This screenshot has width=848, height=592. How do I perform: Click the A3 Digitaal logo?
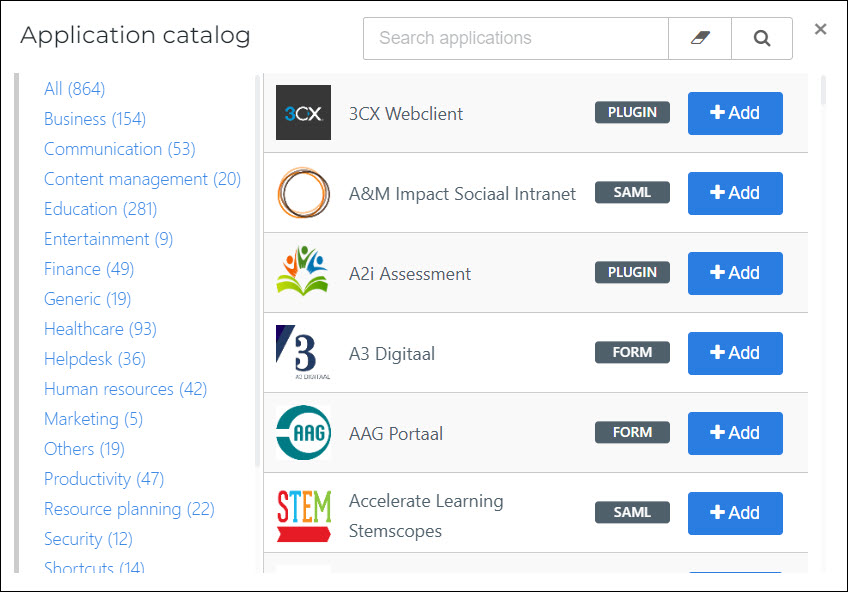(x=303, y=352)
